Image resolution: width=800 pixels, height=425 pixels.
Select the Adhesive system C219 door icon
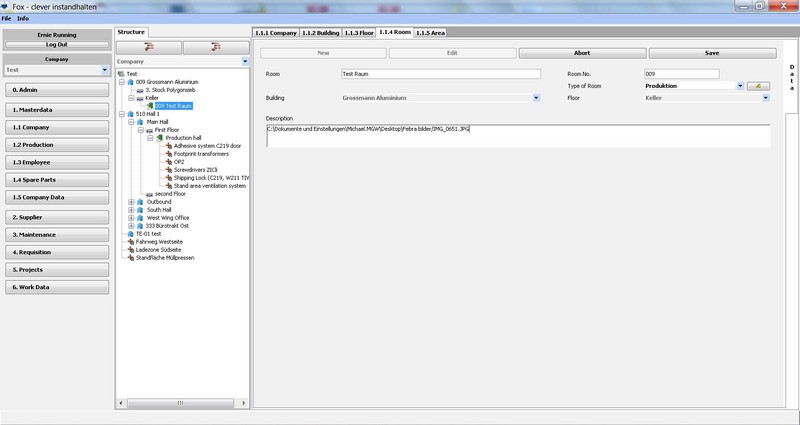[x=168, y=145]
